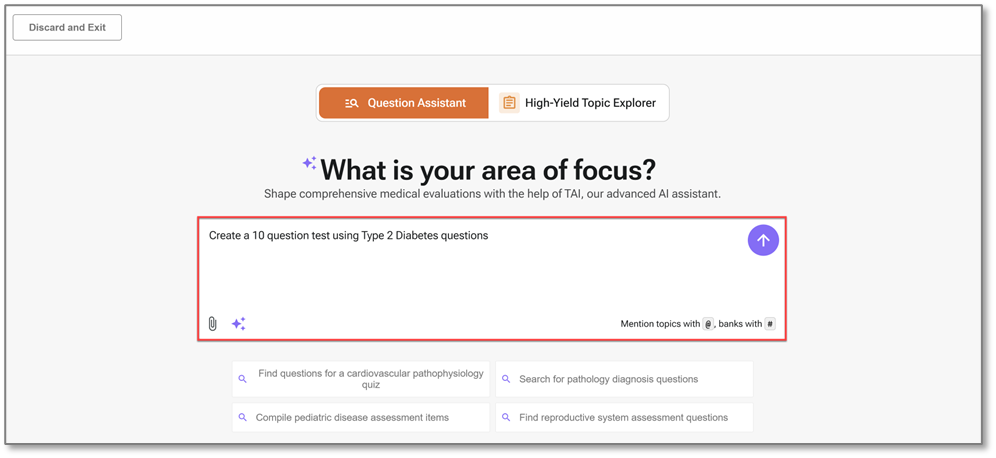Image resolution: width=996 pixels, height=458 pixels.
Task: Click the clipboard icon on High-Yield Topic Explorer
Action: tap(509, 103)
